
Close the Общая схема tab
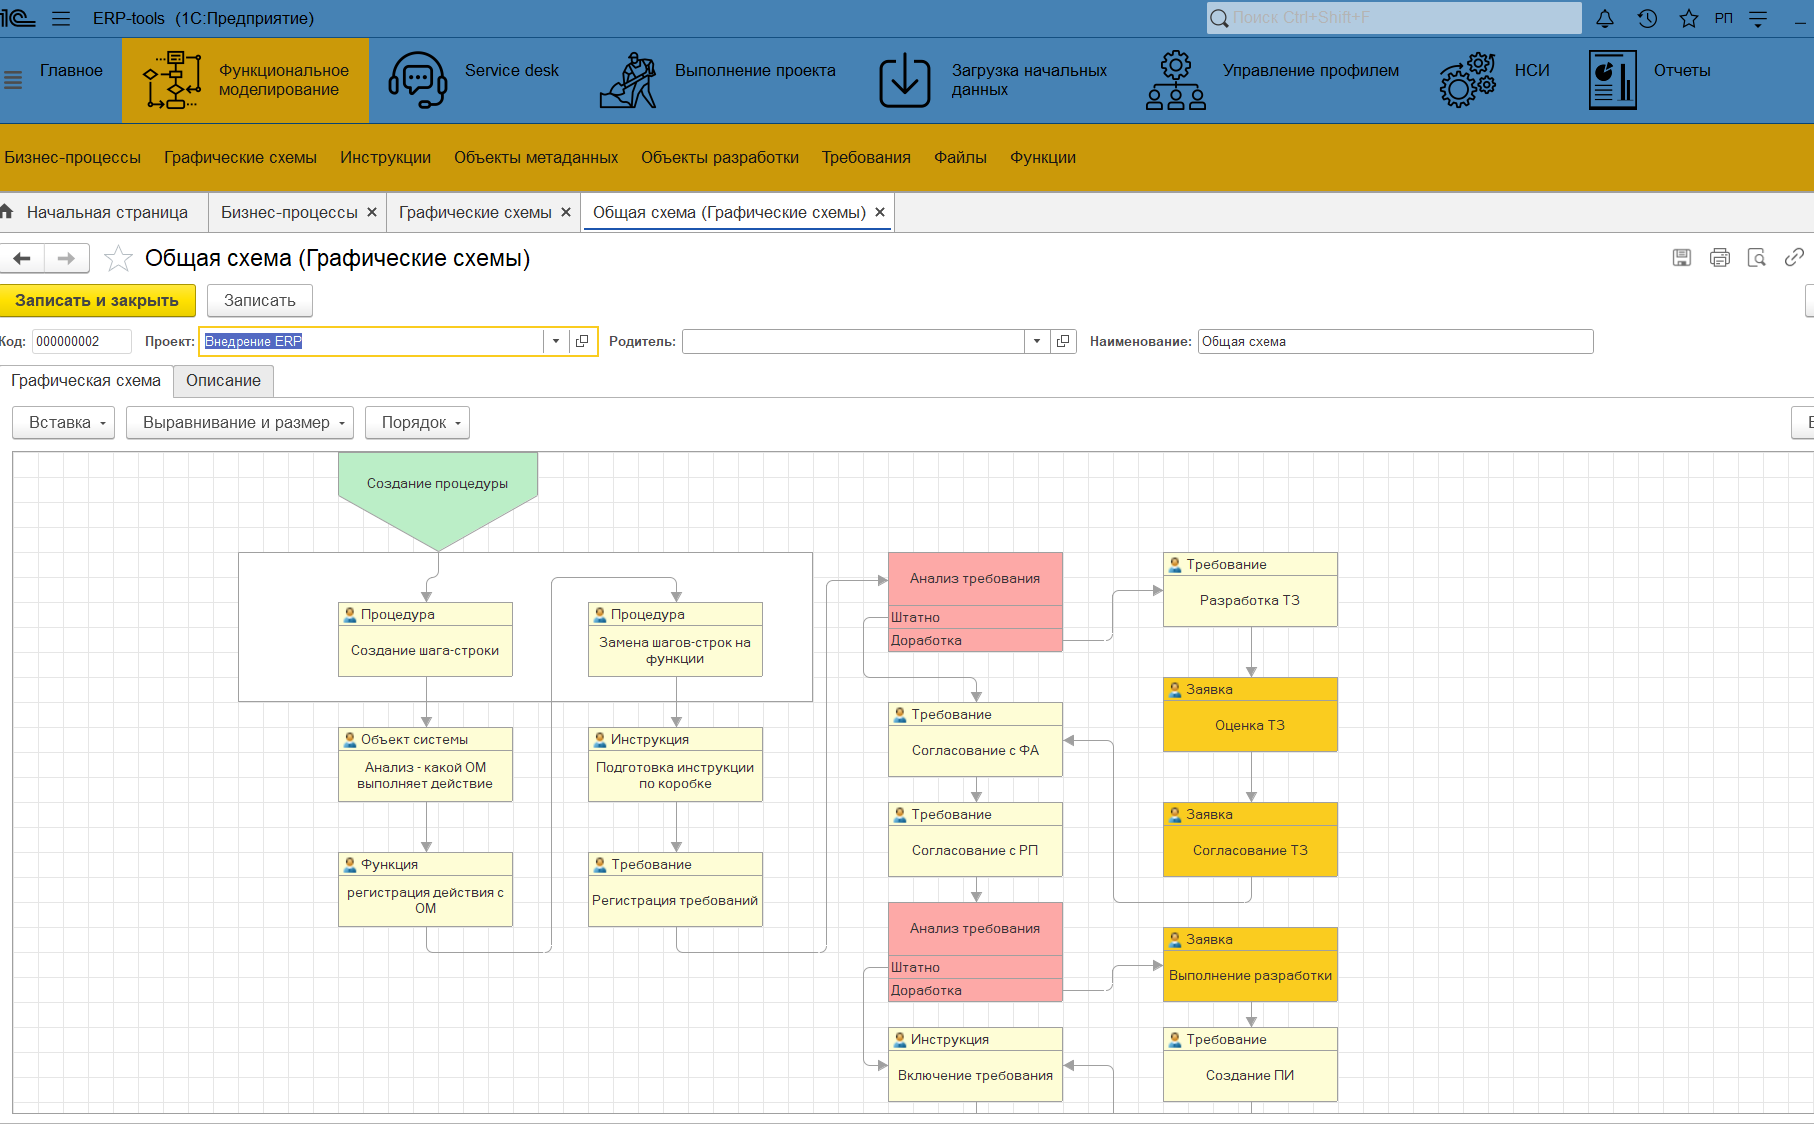880,212
